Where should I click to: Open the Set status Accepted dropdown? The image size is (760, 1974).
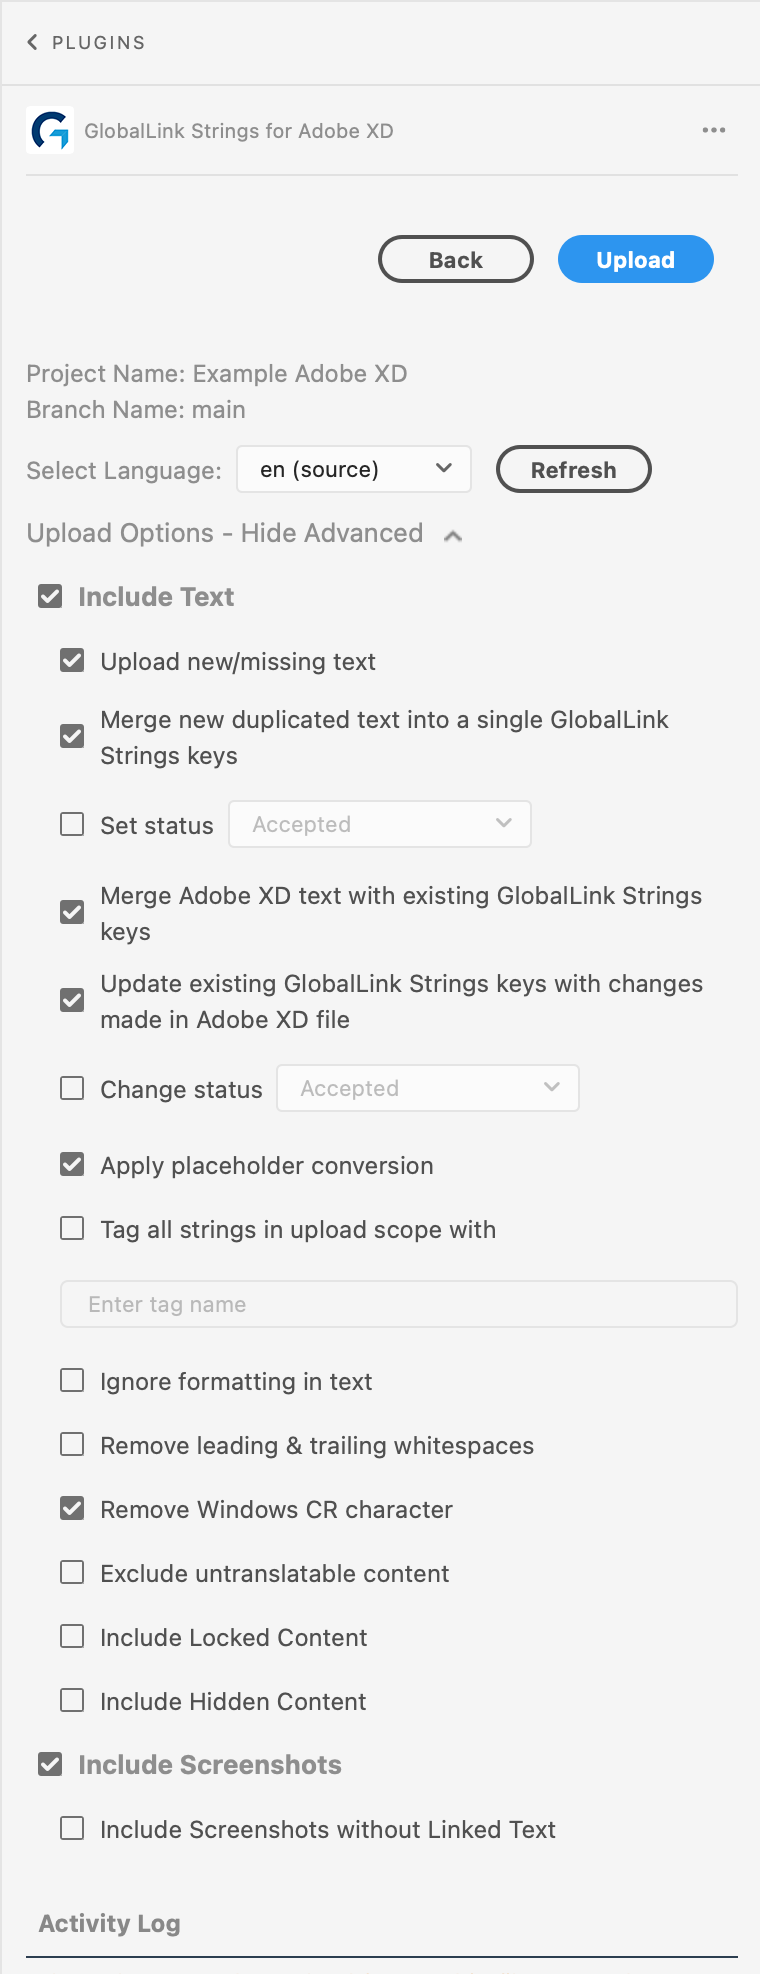click(380, 824)
